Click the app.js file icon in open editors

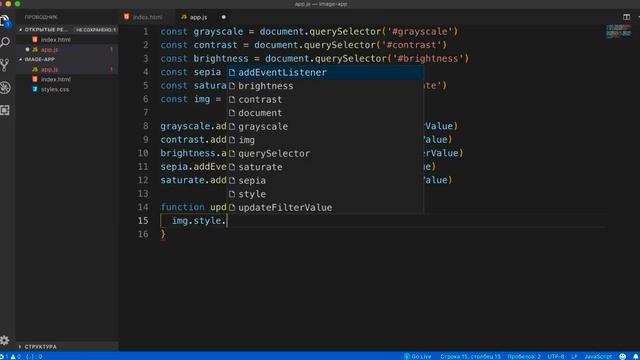coord(35,49)
